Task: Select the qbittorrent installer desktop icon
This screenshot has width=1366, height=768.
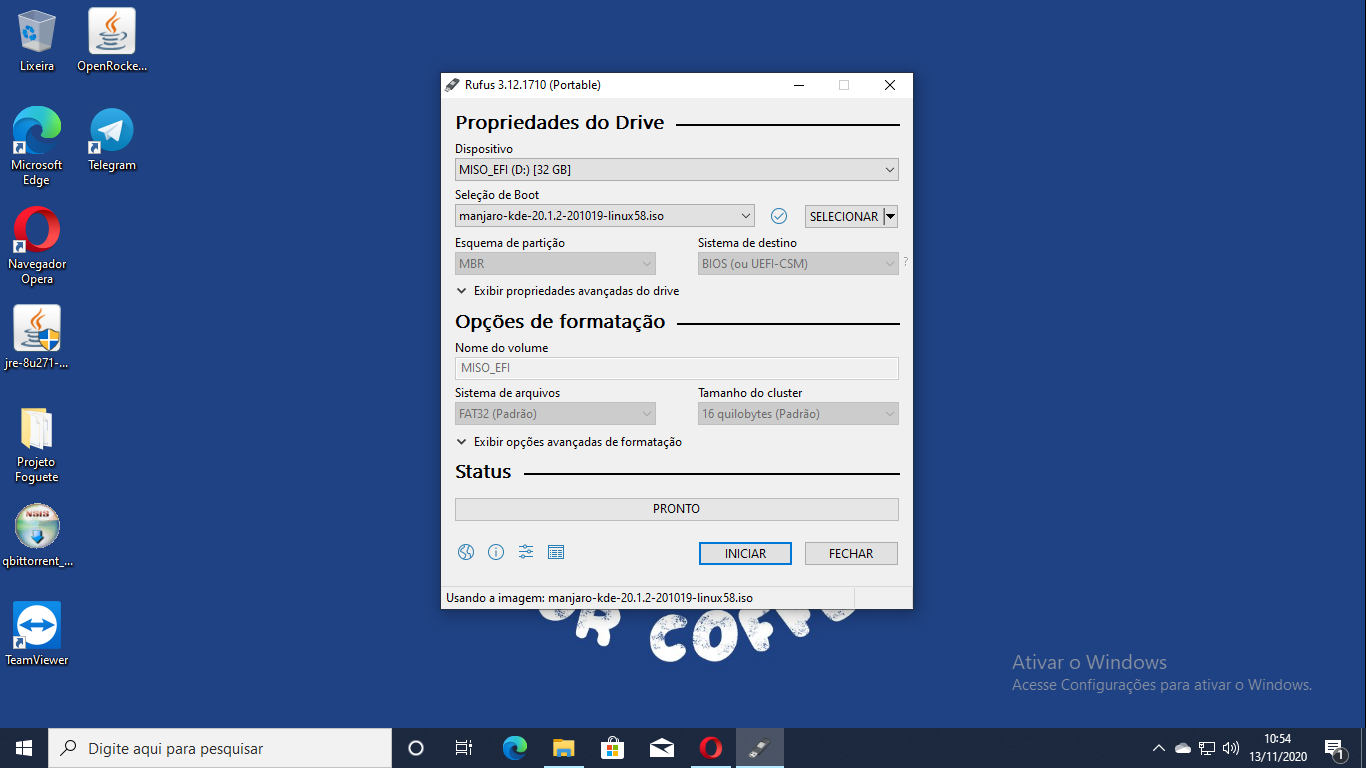Action: click(x=37, y=535)
